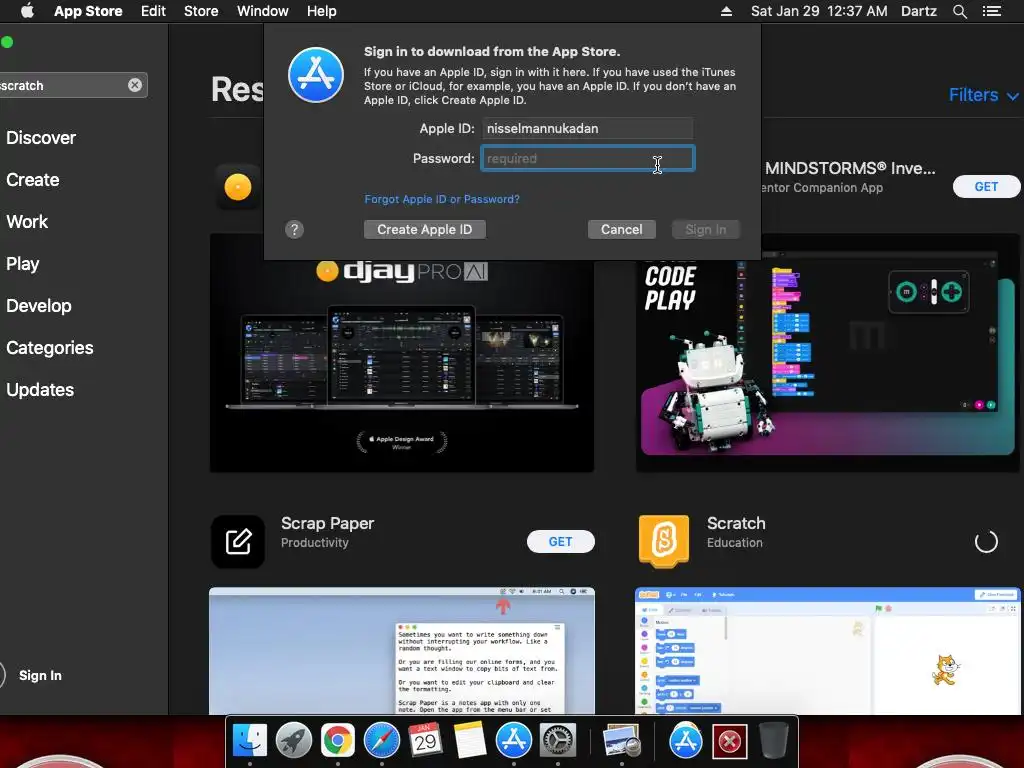Open the Apple menu
The image size is (1024, 768).
[x=27, y=11]
